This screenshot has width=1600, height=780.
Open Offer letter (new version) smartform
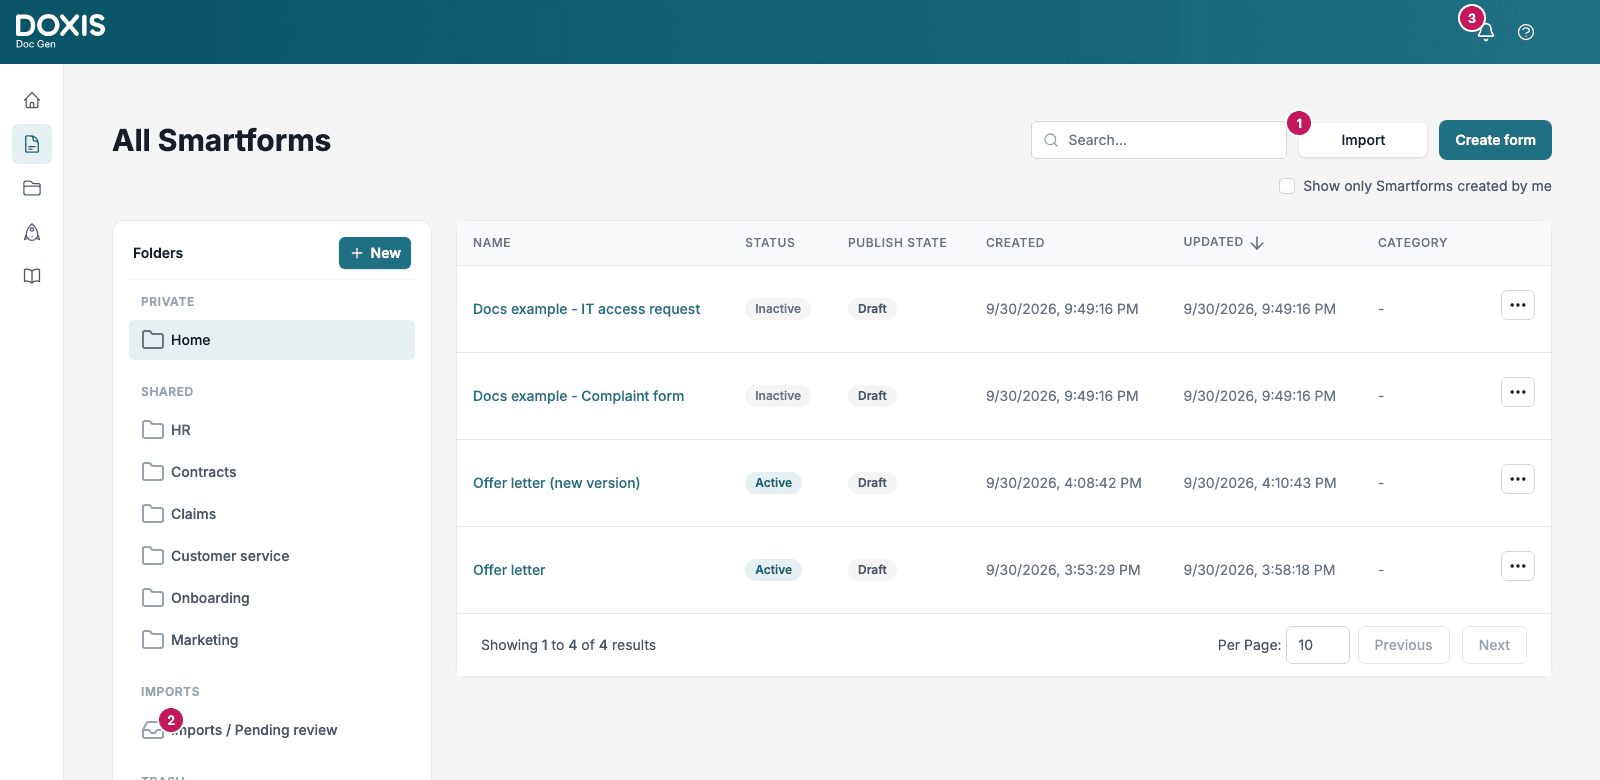pyautogui.click(x=556, y=483)
